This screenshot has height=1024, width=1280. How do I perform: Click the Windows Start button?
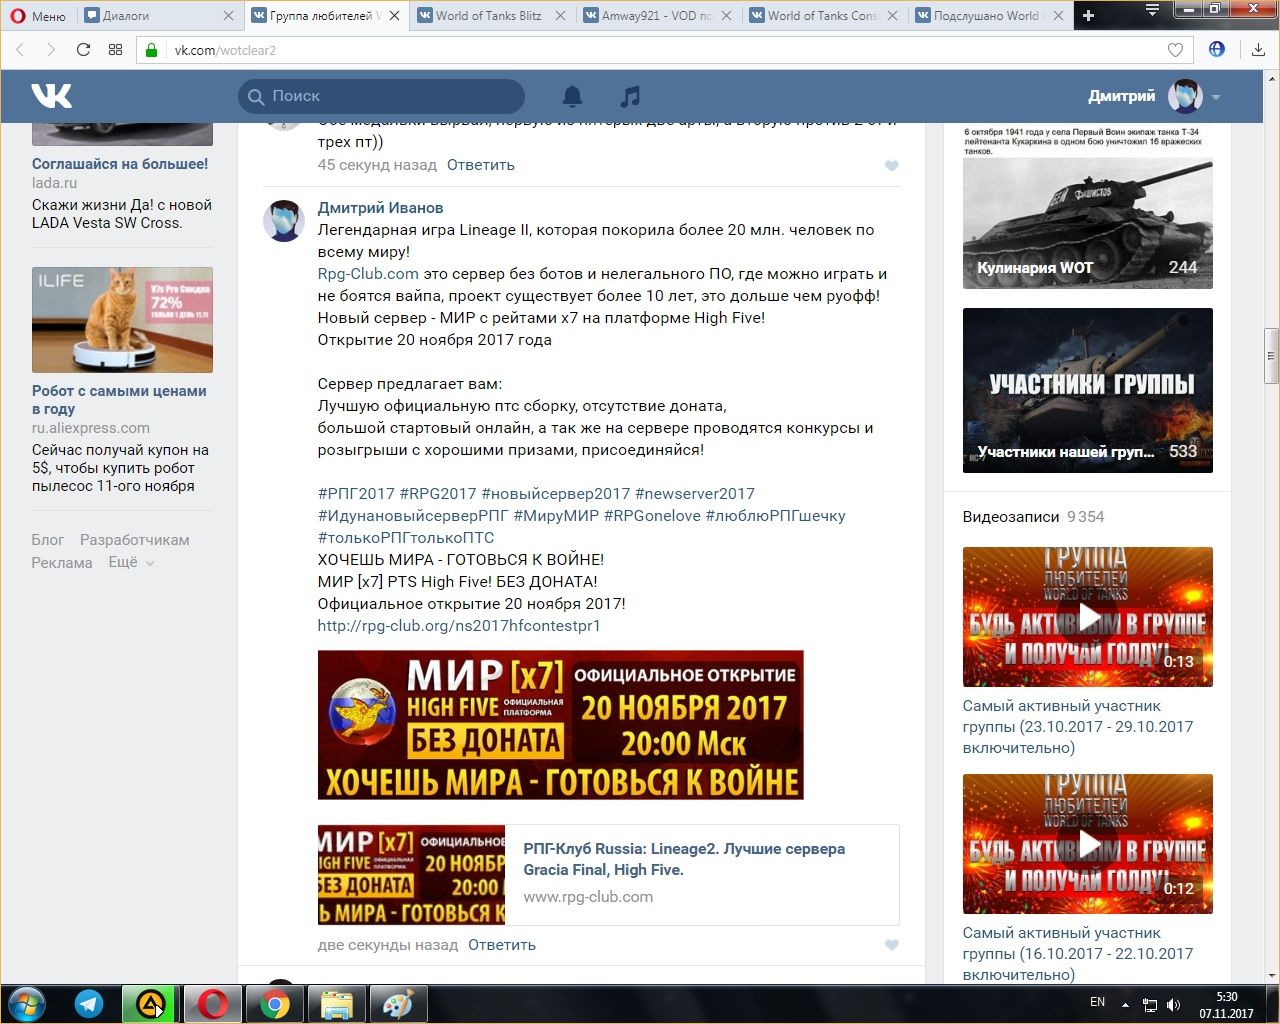pyautogui.click(x=26, y=1004)
